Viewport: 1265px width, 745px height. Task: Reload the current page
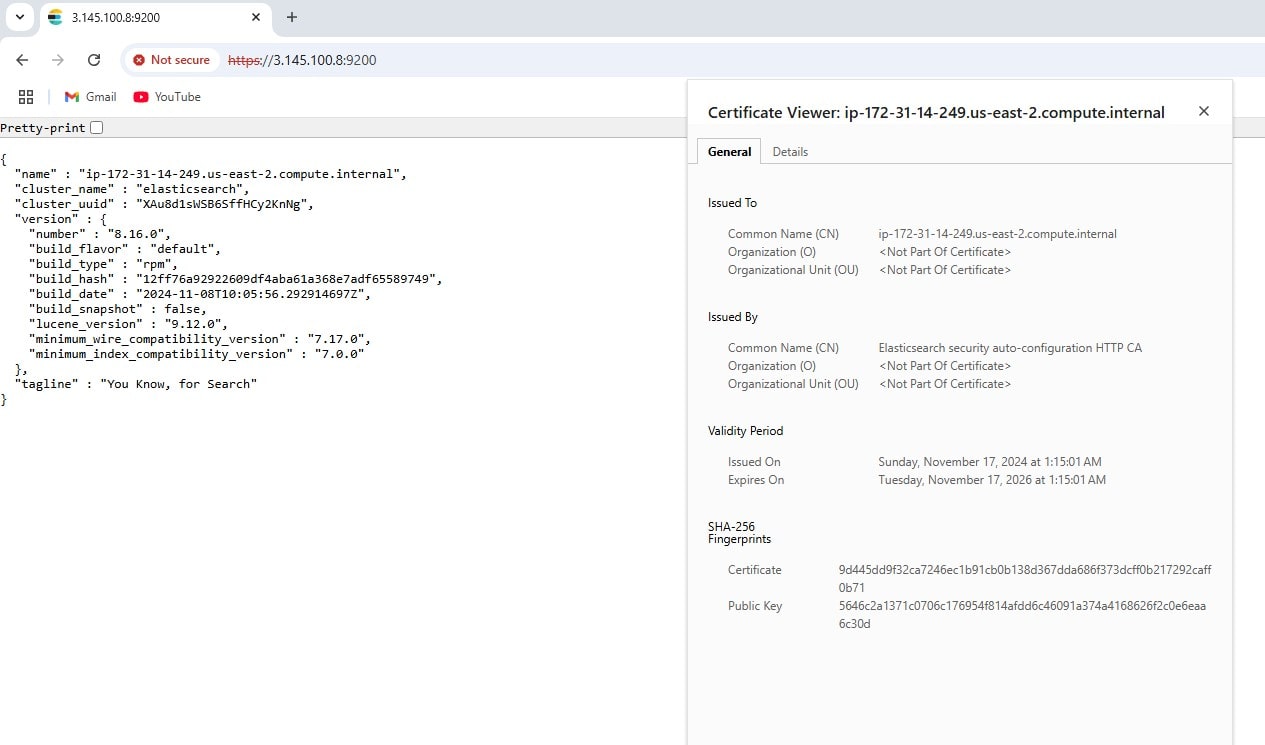94,60
